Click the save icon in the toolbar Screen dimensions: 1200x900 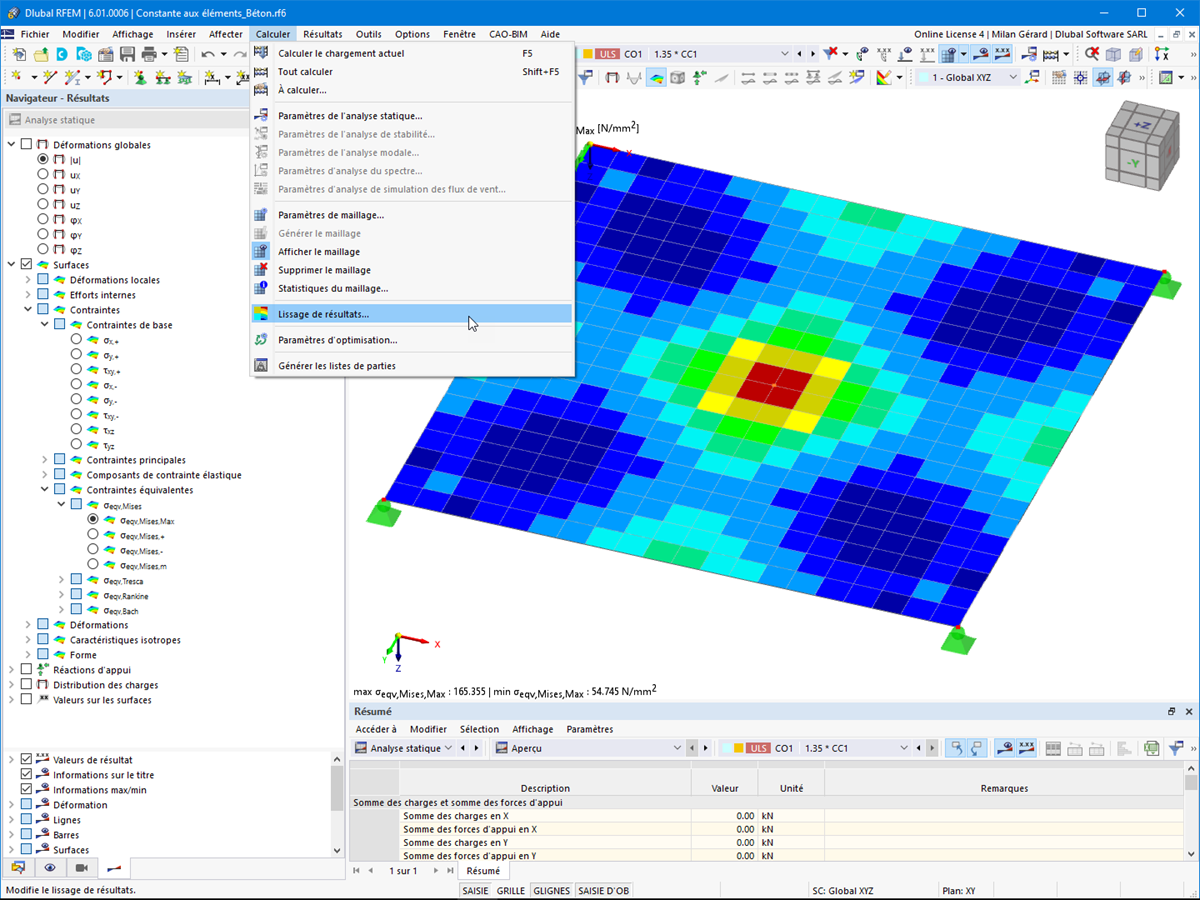coord(127,53)
